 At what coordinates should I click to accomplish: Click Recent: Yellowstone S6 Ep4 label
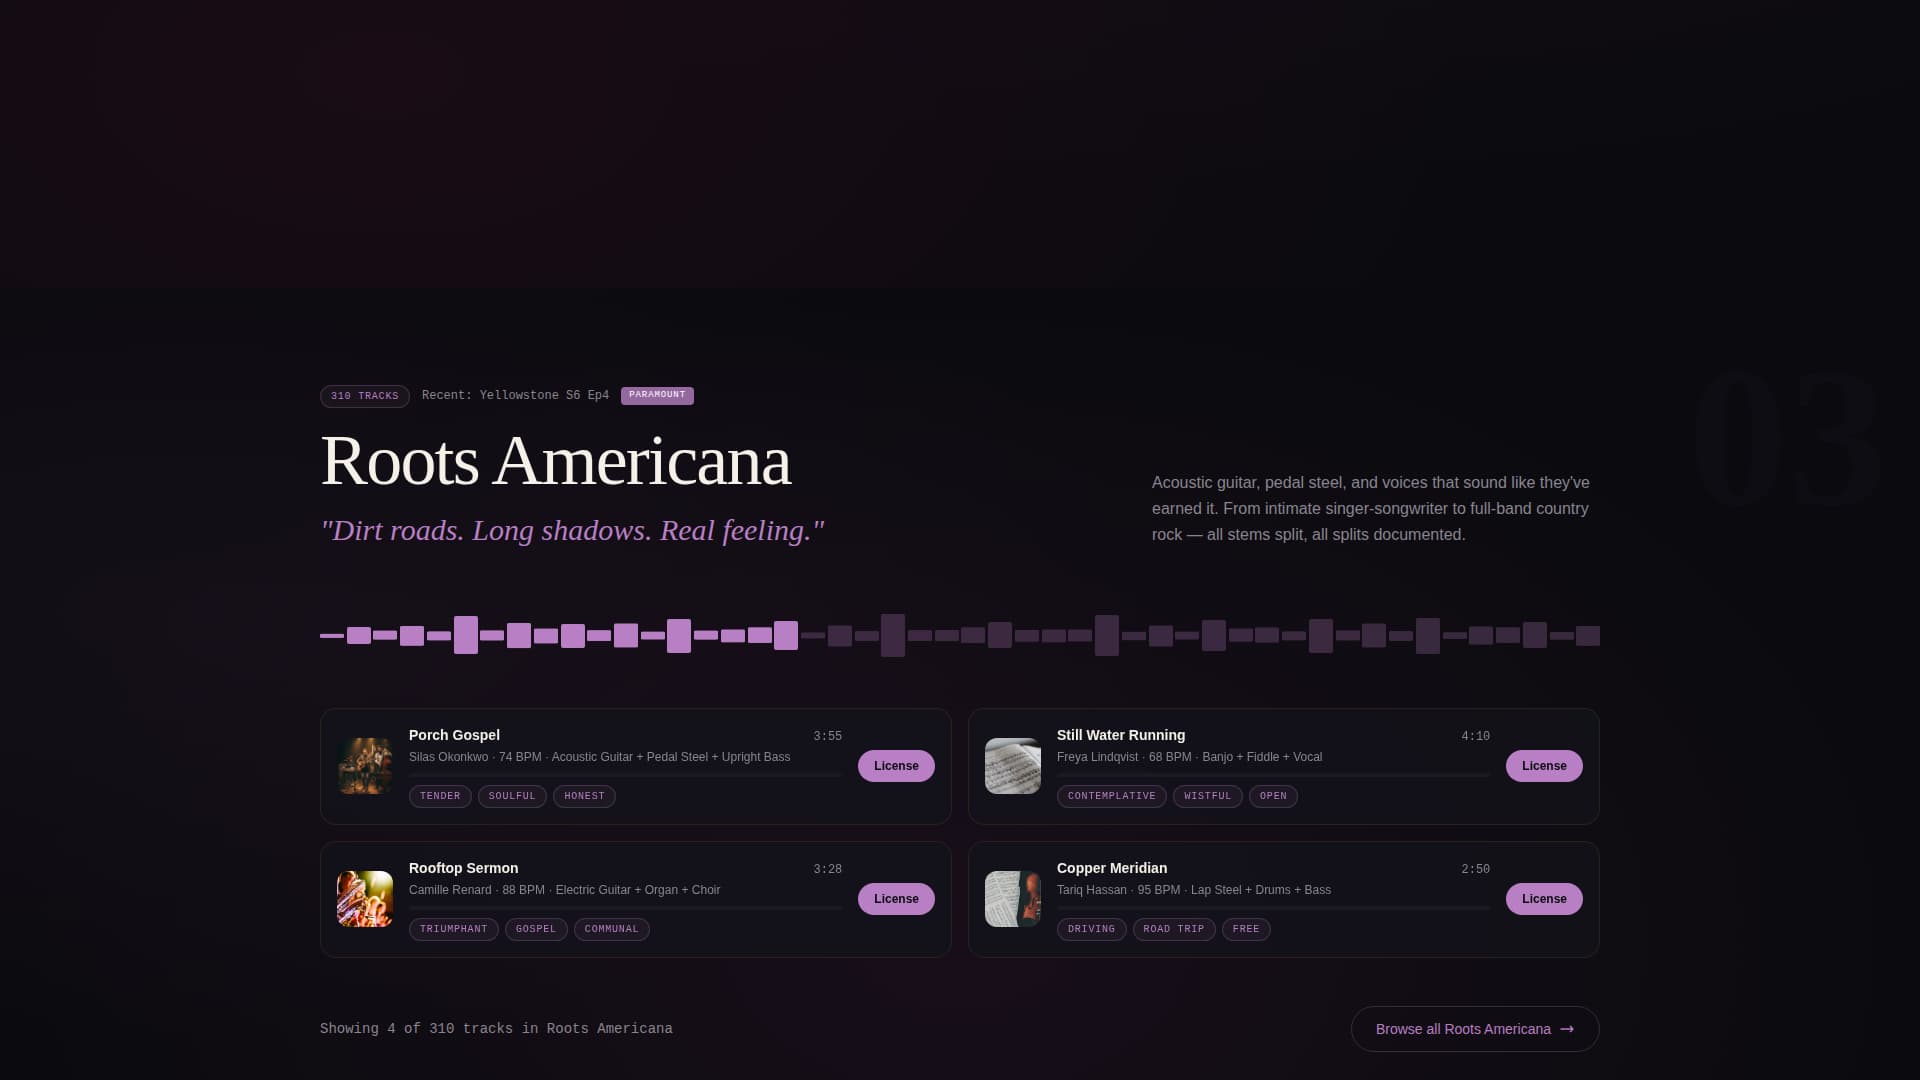(x=515, y=395)
